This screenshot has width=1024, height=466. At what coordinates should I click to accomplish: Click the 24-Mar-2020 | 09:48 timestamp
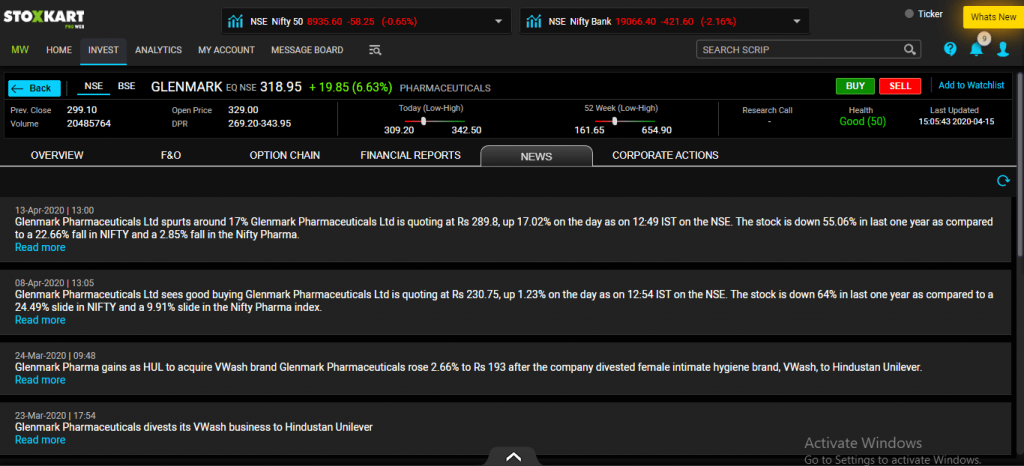pyautogui.click(x=55, y=356)
